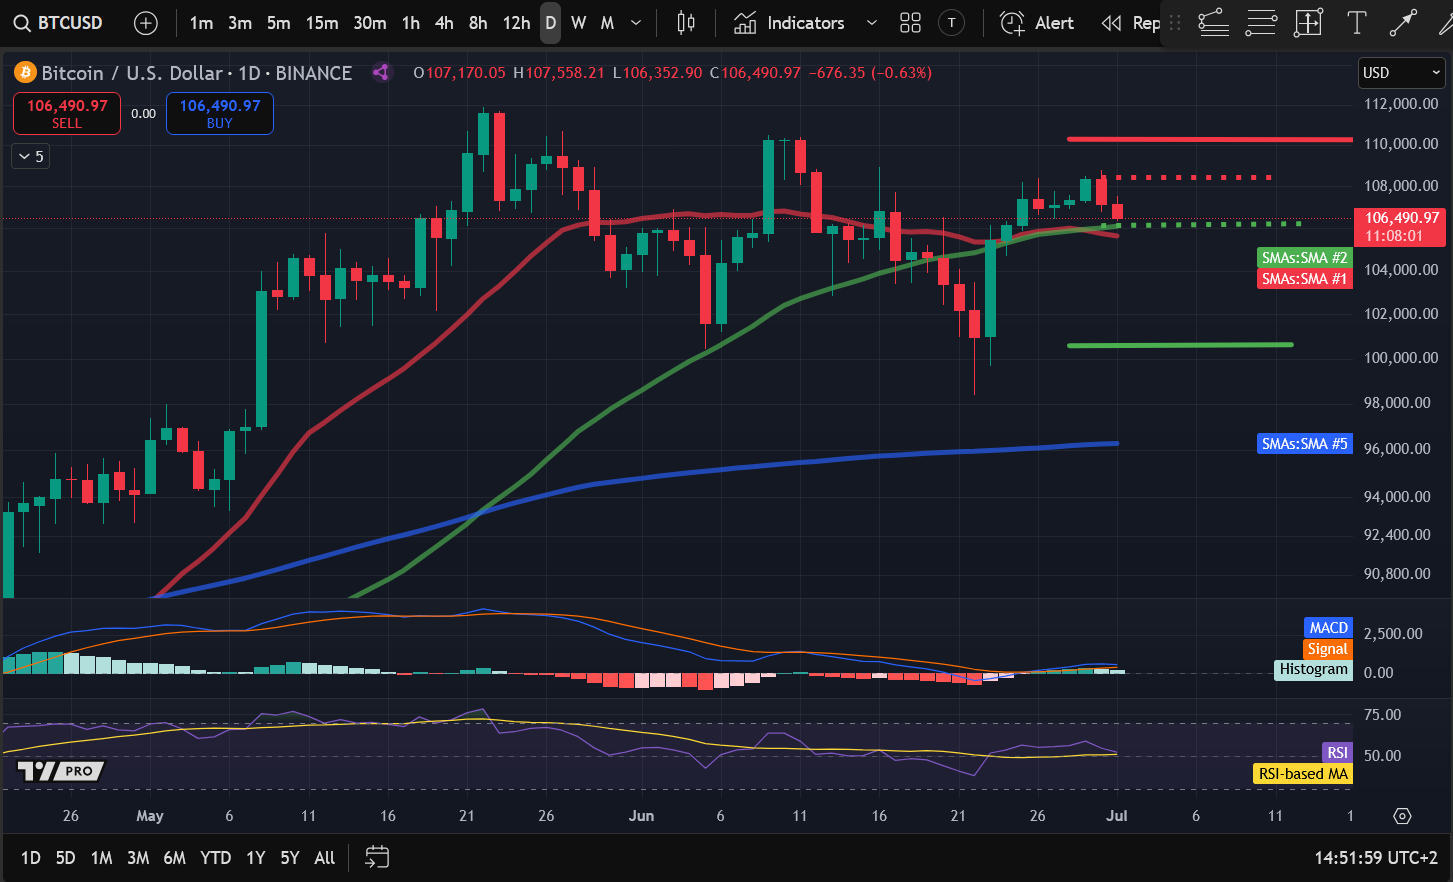1453x882 pixels.
Task: Switch to the 12h timeframe
Action: (x=516, y=23)
